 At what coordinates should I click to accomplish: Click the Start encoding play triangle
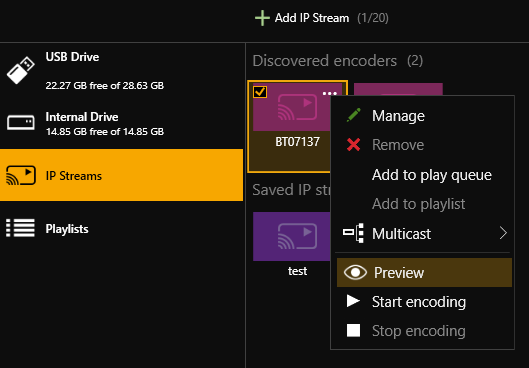tap(353, 301)
